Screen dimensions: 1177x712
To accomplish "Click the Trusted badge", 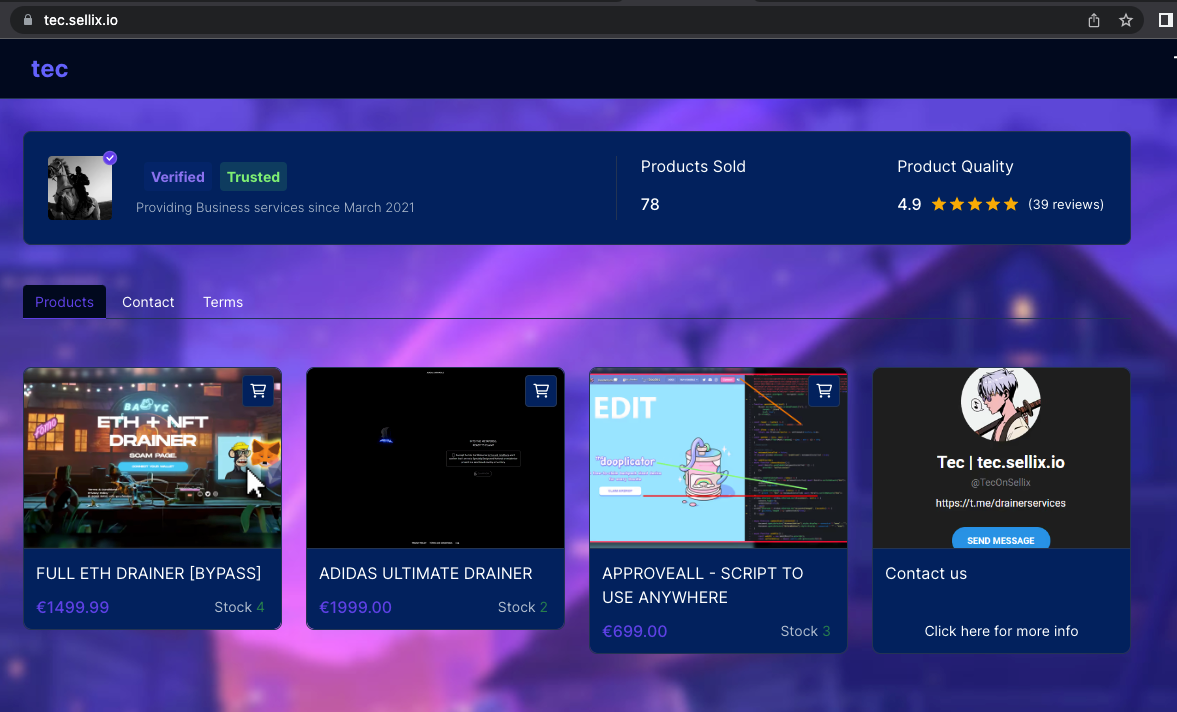I will click(254, 177).
